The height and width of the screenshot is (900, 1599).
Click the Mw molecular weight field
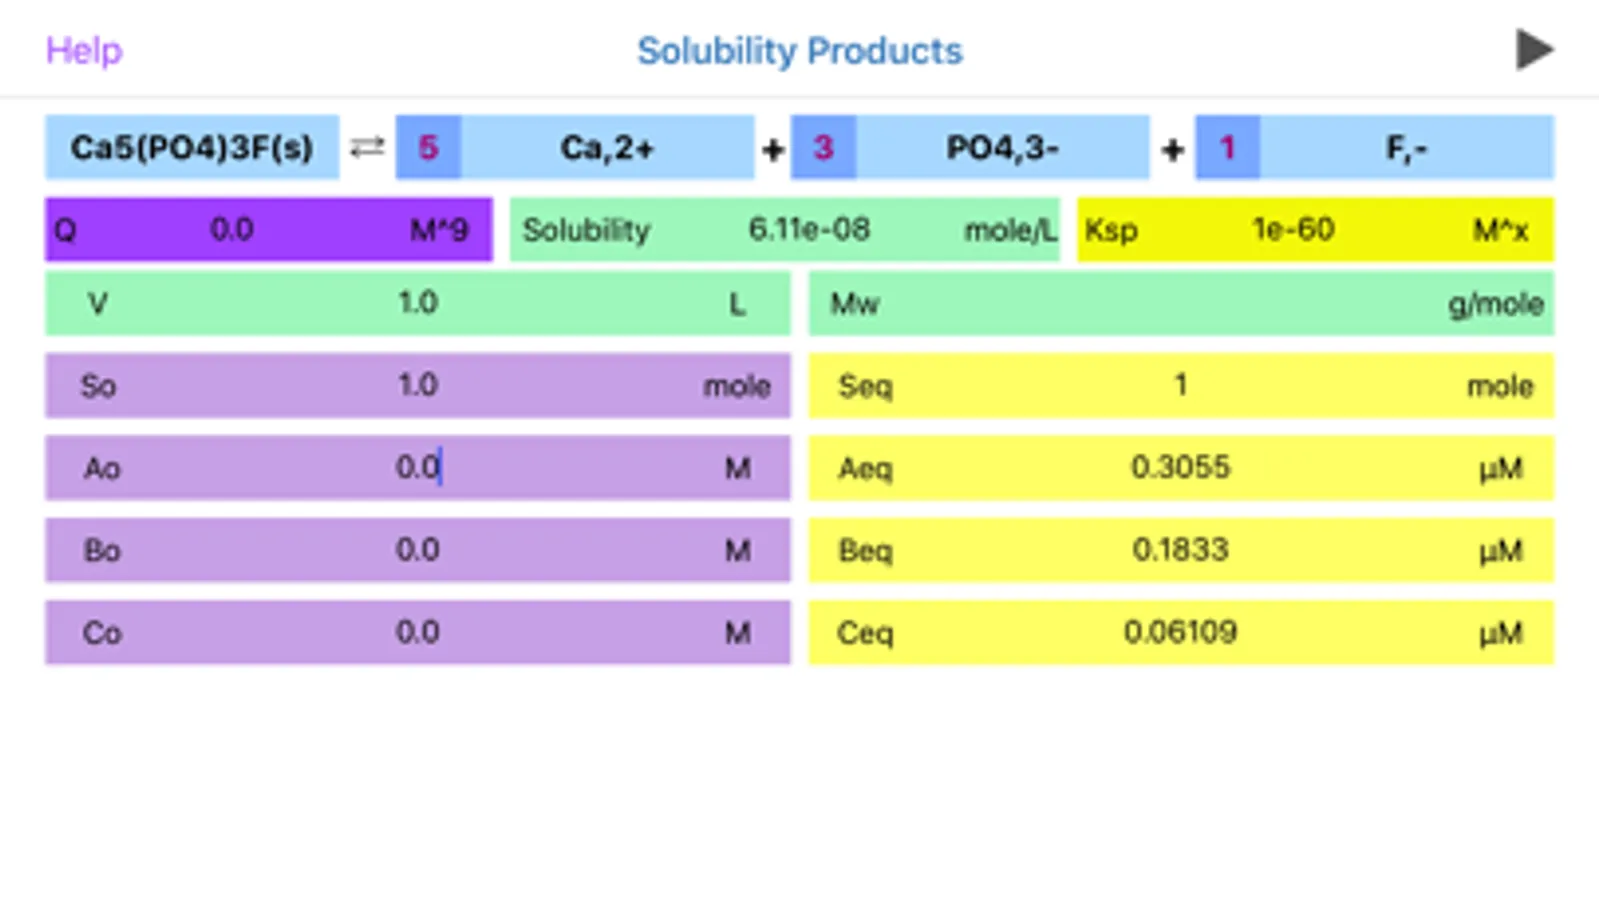coord(1180,303)
